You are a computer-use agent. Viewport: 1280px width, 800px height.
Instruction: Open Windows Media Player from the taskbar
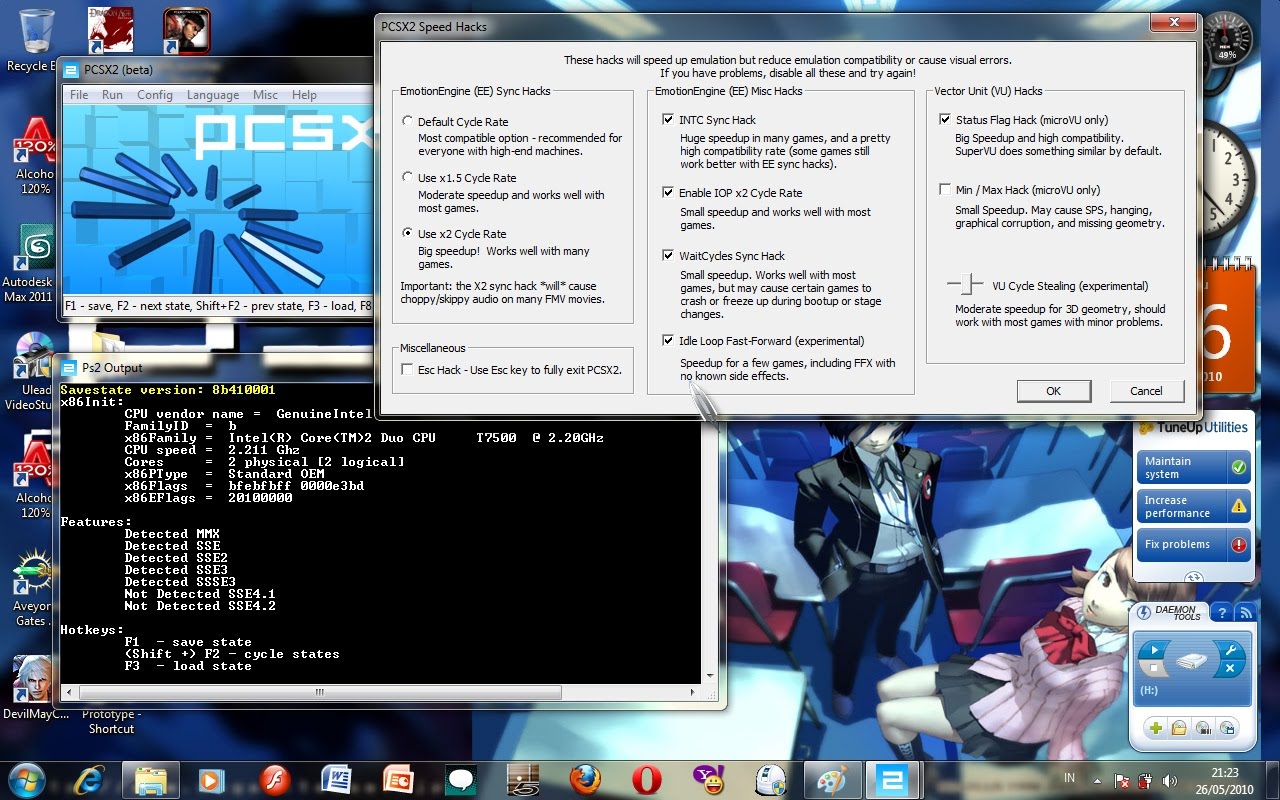click(212, 779)
